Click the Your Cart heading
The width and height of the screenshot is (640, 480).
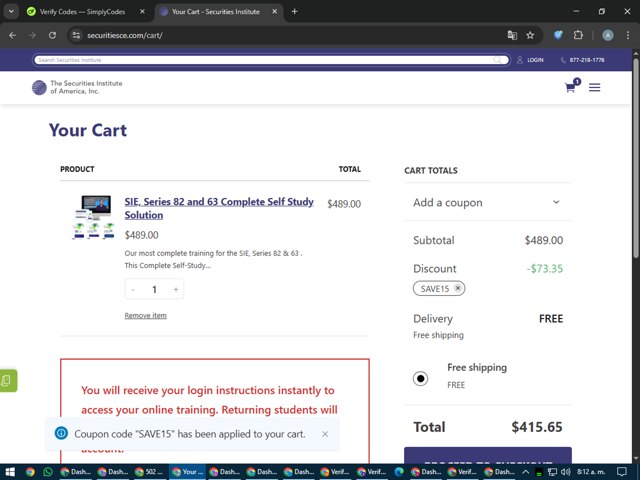pos(88,130)
